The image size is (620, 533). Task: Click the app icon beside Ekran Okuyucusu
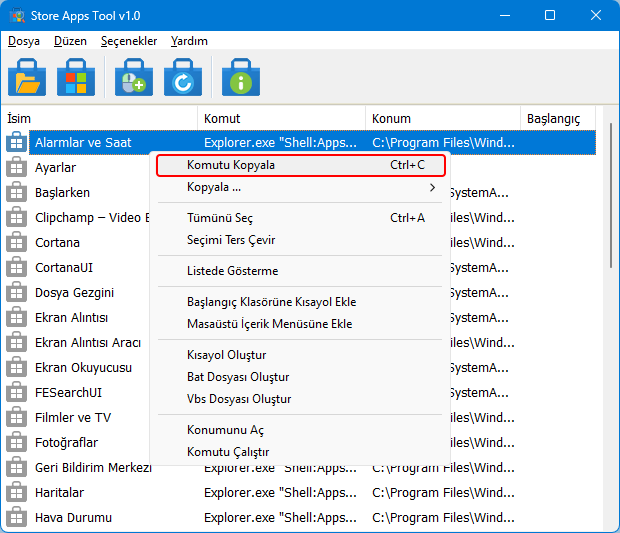coord(16,367)
